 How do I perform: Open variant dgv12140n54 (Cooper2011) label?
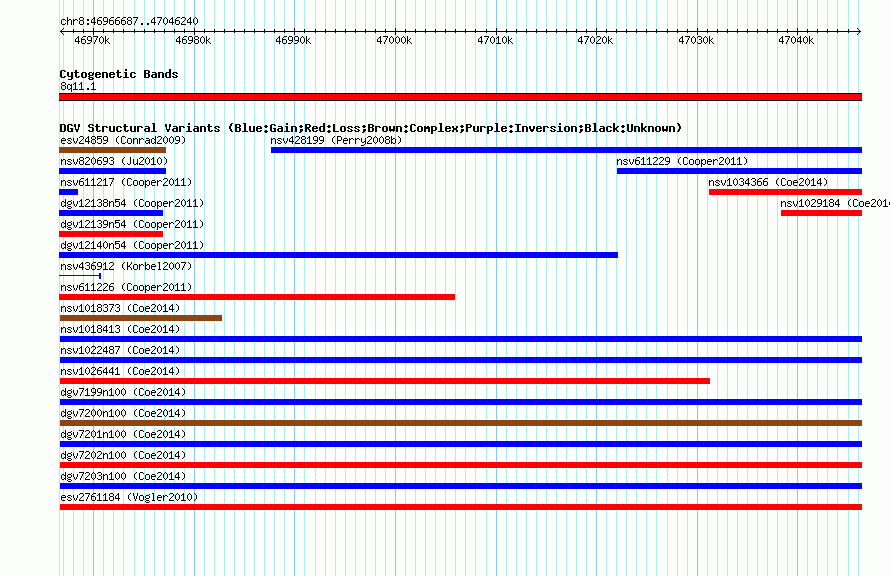point(132,245)
